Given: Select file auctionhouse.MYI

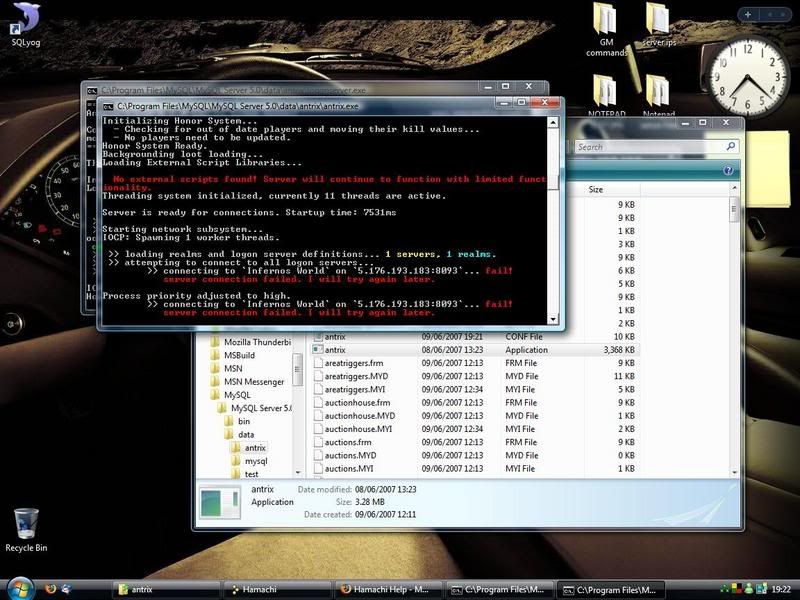Looking at the screenshot, I should pos(359,429).
